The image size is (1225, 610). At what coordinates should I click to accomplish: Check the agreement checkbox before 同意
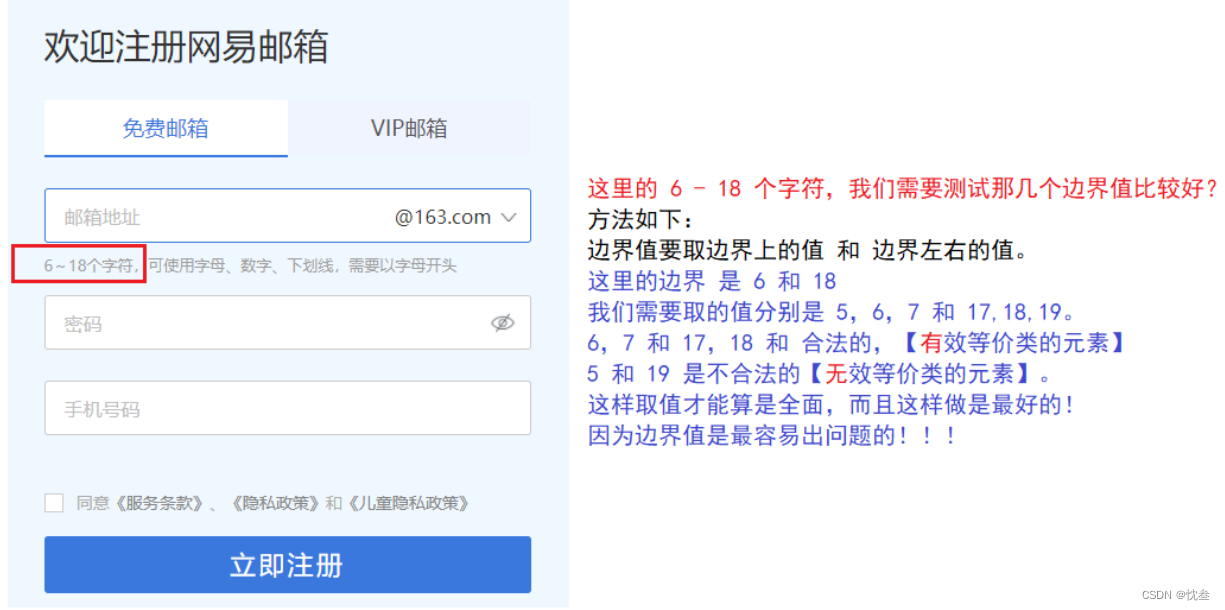click(x=54, y=503)
